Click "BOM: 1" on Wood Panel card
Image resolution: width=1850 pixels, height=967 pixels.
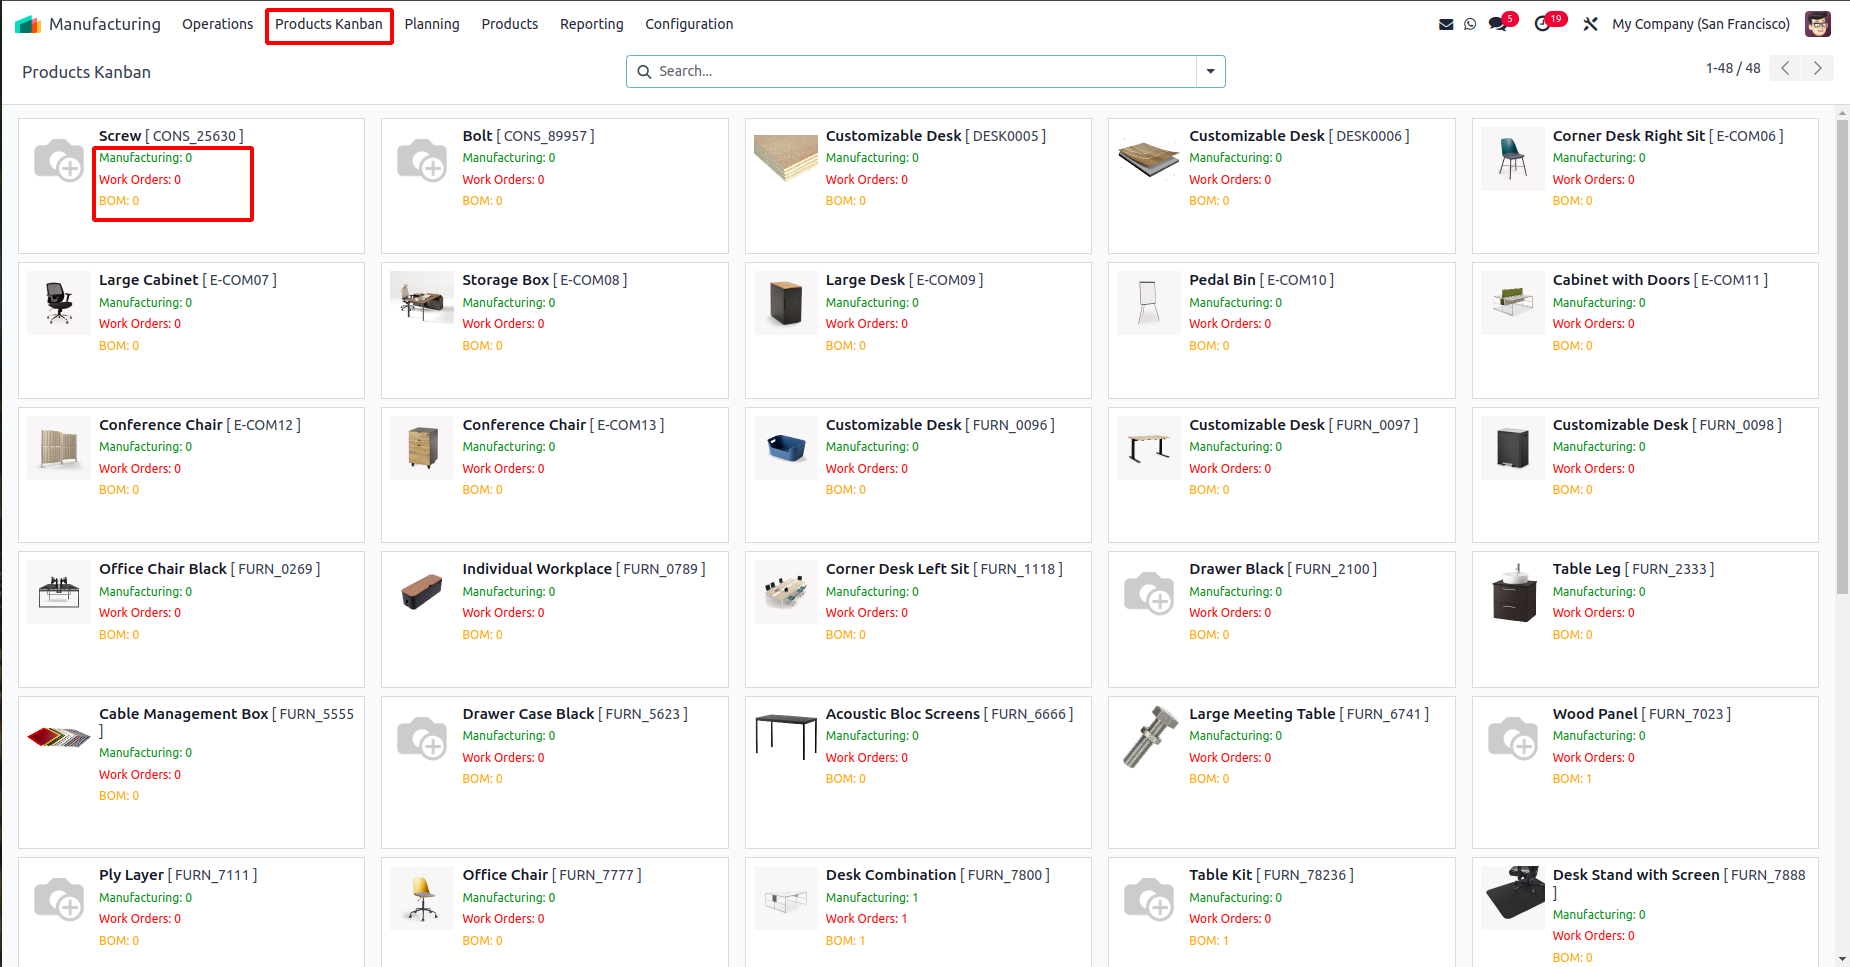coord(1572,779)
